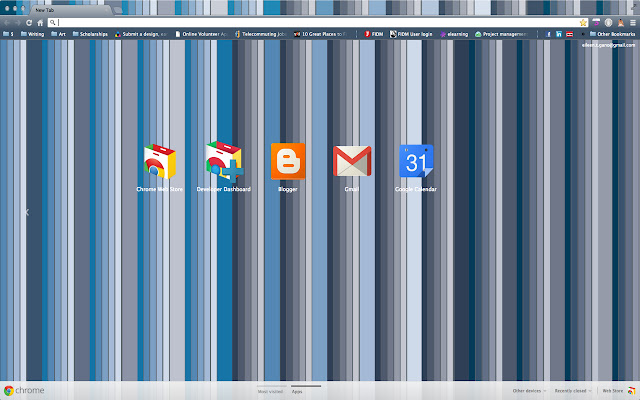This screenshot has height=400, width=640.
Task: Expand the Recently closed menu
Action: click(x=573, y=391)
